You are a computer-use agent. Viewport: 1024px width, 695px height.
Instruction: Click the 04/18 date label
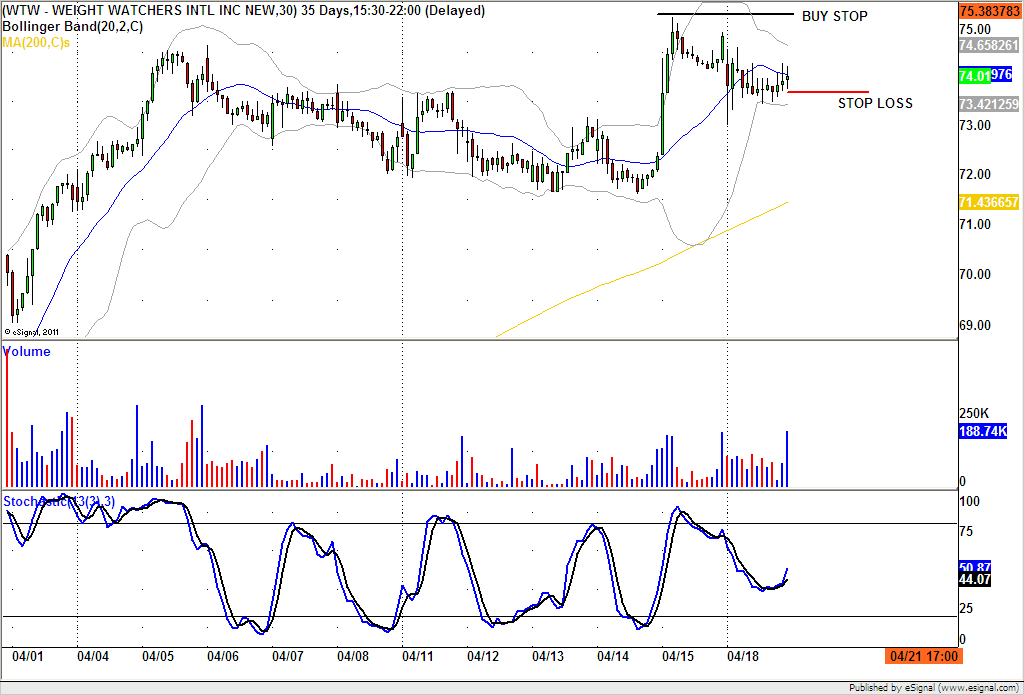click(x=743, y=656)
